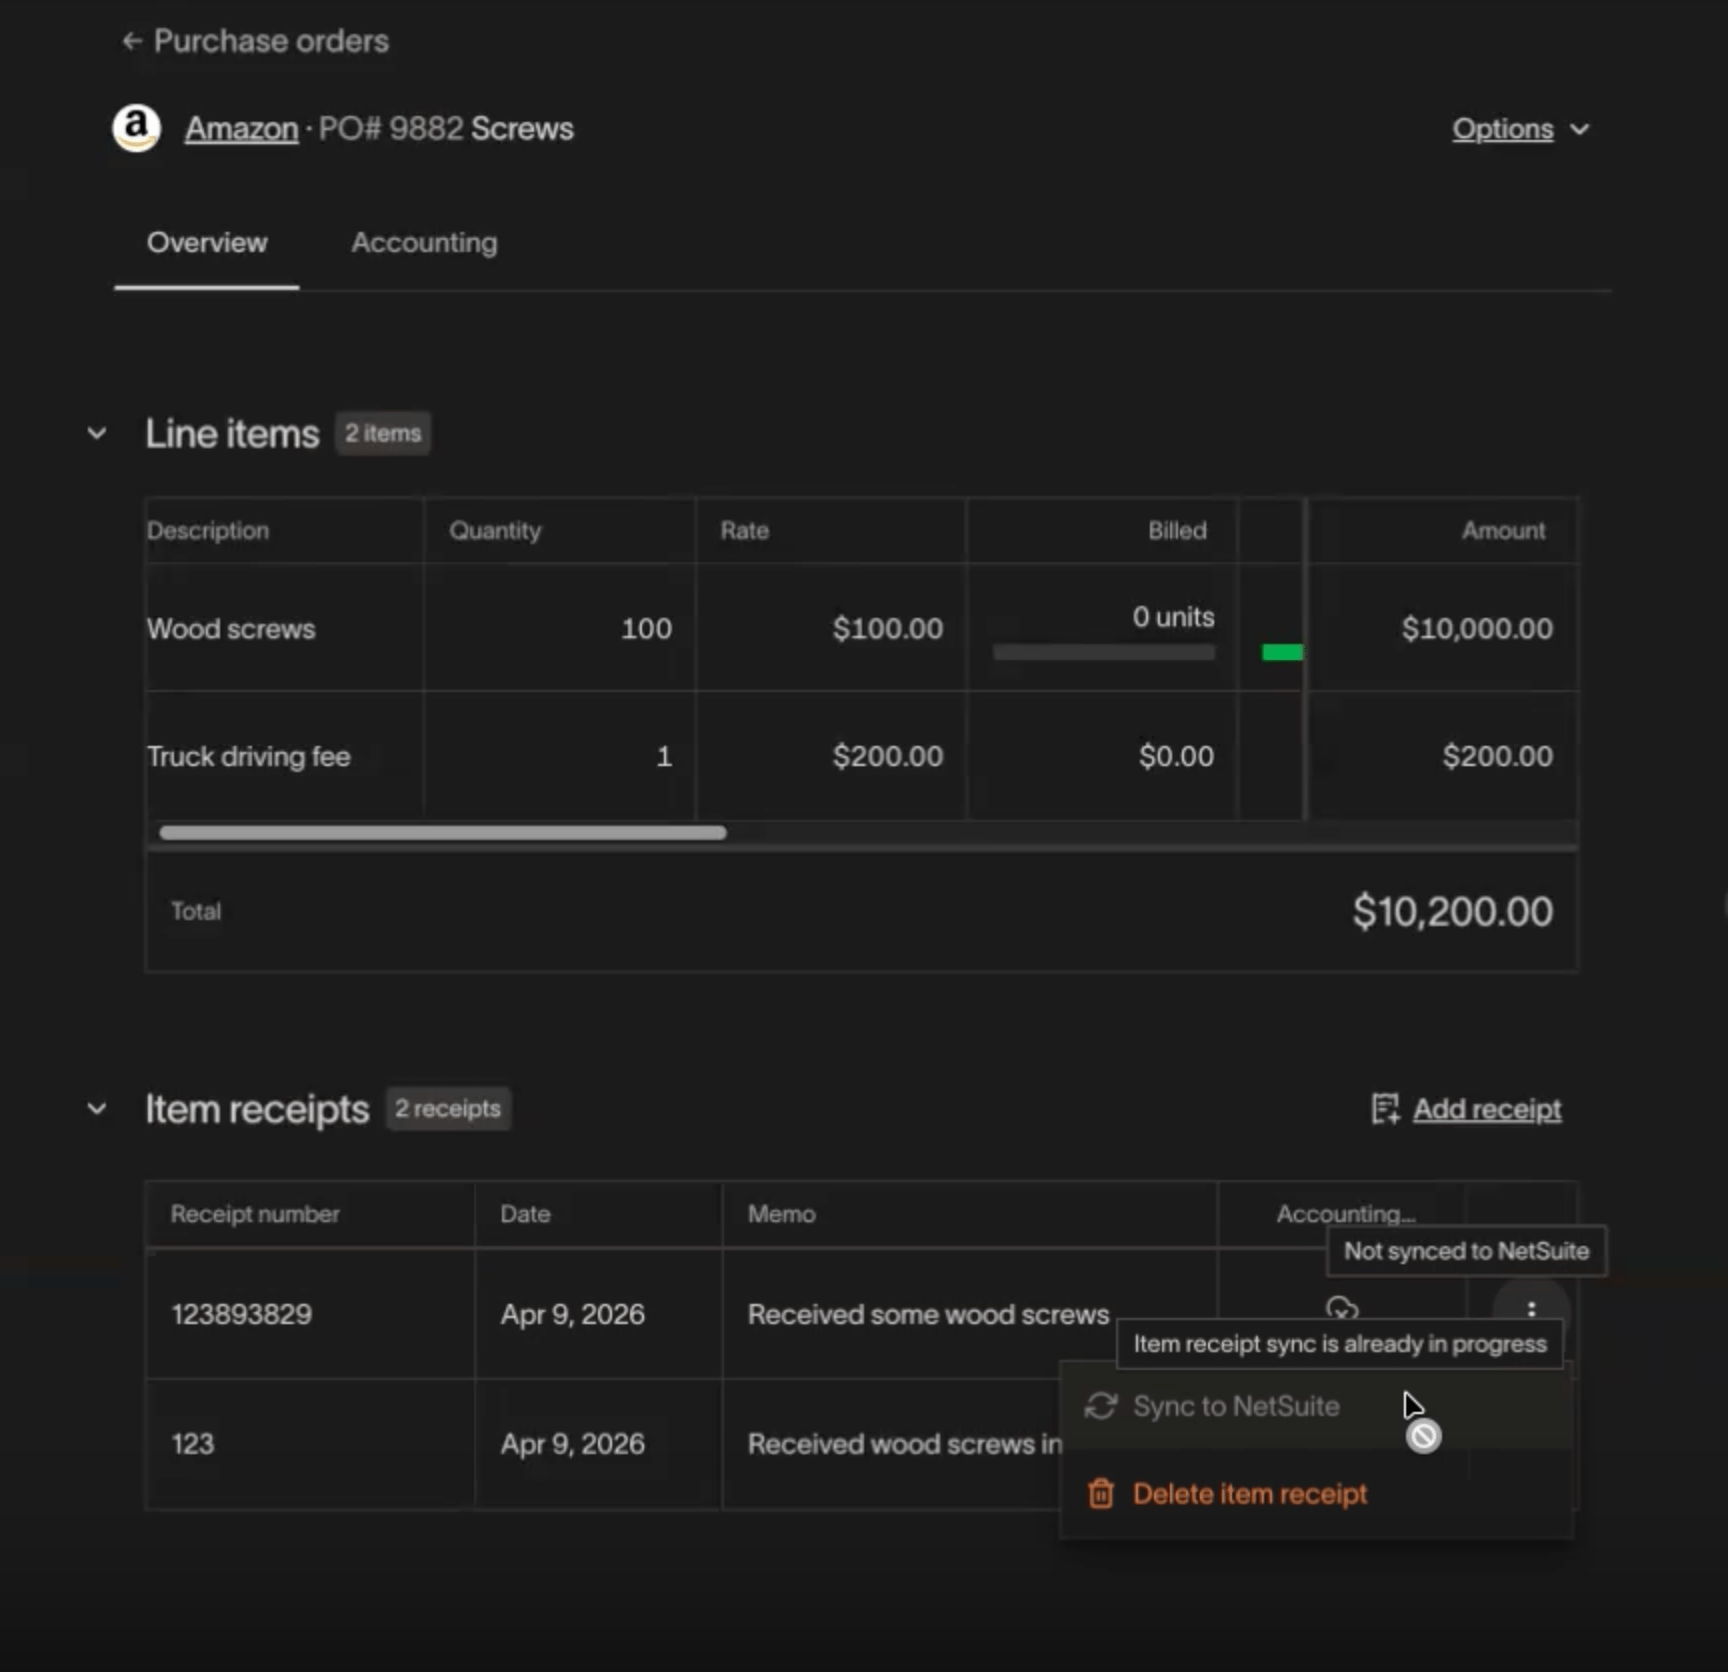
Task: Click the trash icon beside Delete item receipt
Action: (x=1100, y=1494)
